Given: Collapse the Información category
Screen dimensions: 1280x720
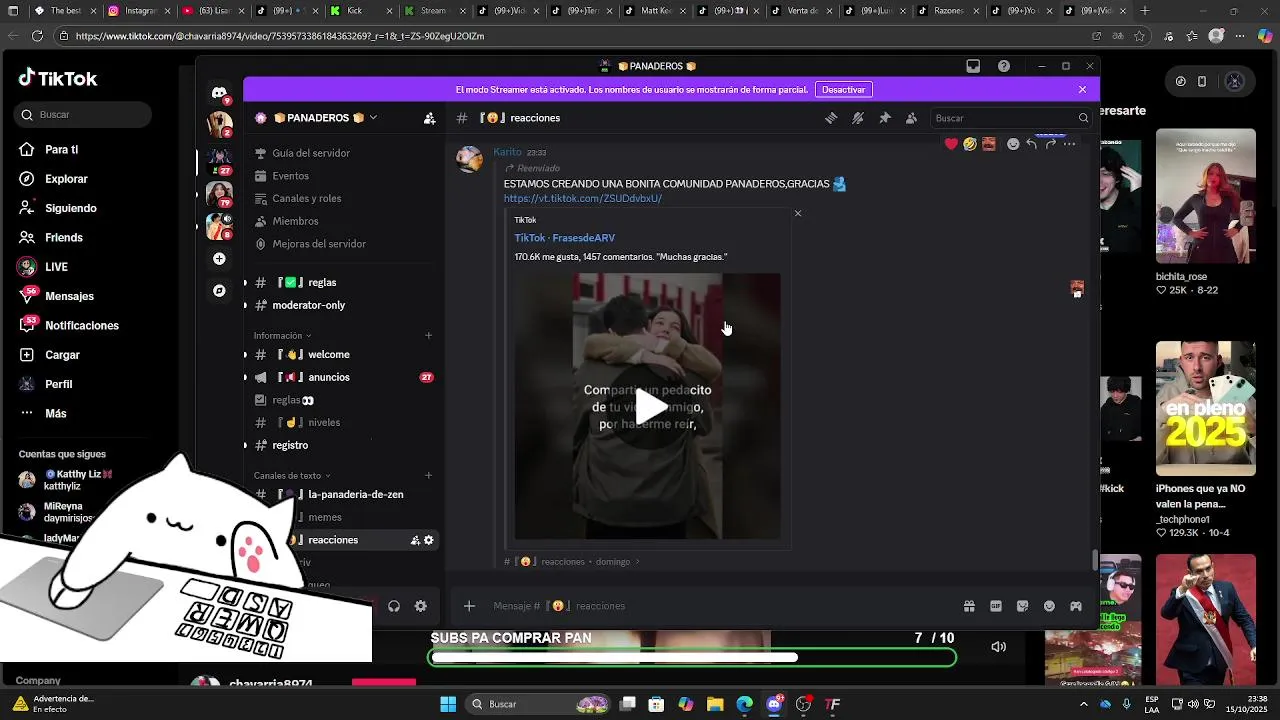Looking at the screenshot, I should click(282, 336).
